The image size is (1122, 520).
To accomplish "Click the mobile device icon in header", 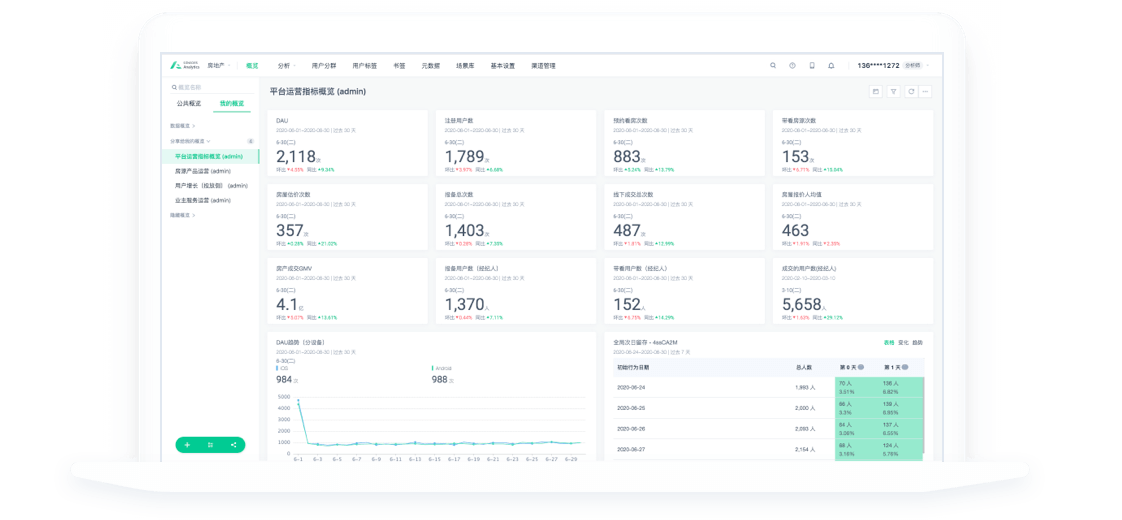I will [x=812, y=66].
